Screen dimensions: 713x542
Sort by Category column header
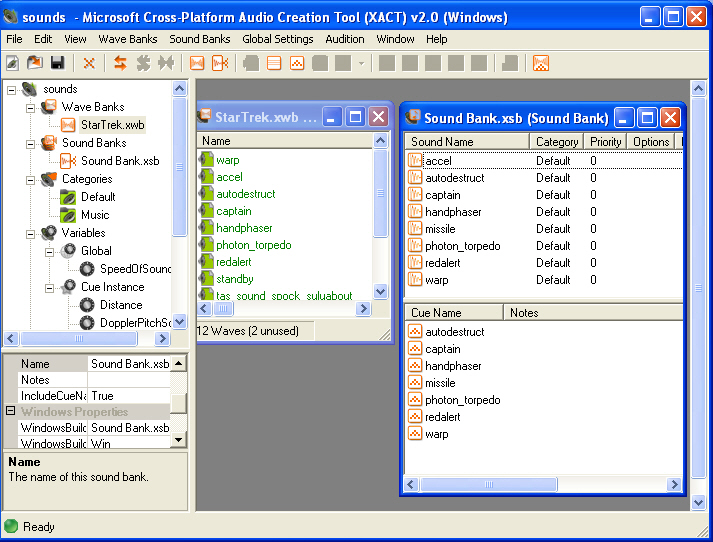[x=557, y=142]
